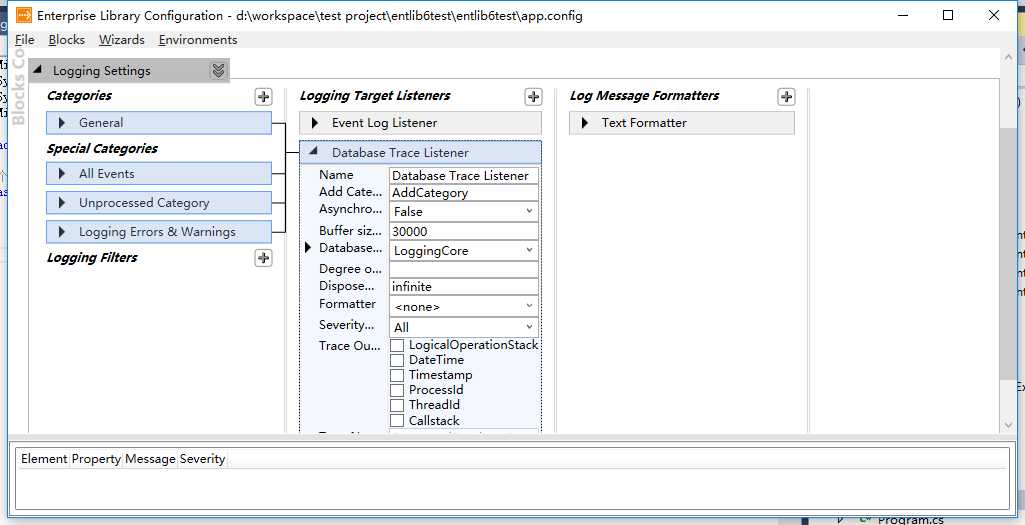Click the Message column header
This screenshot has width=1025, height=525.
150,459
